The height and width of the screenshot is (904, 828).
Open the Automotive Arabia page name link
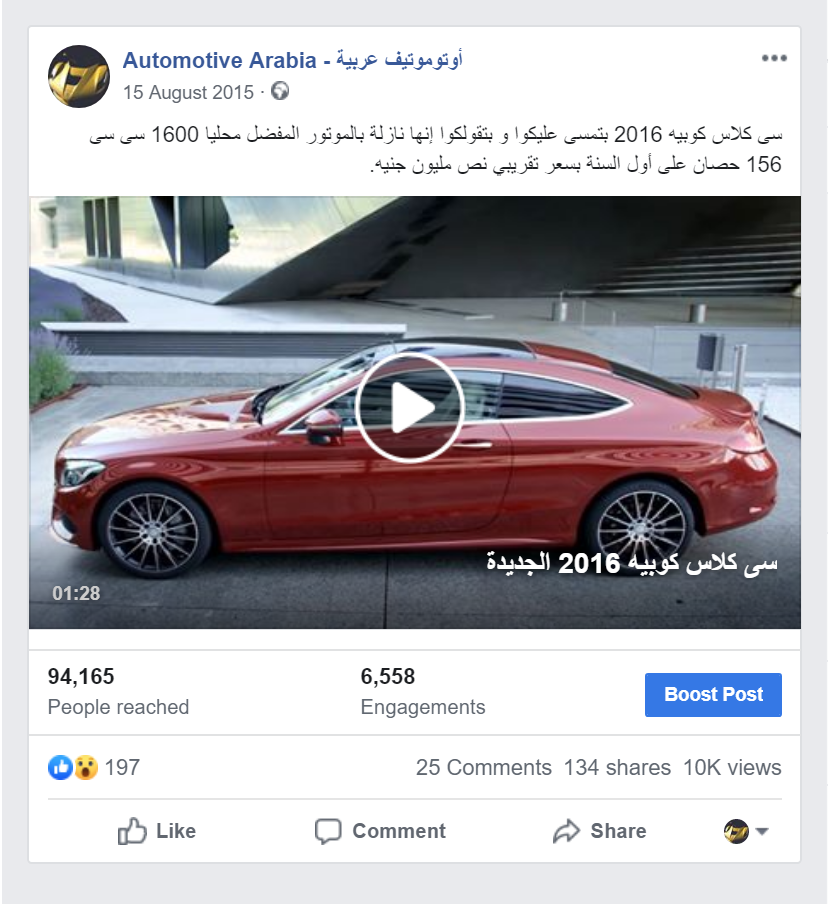[x=292, y=60]
